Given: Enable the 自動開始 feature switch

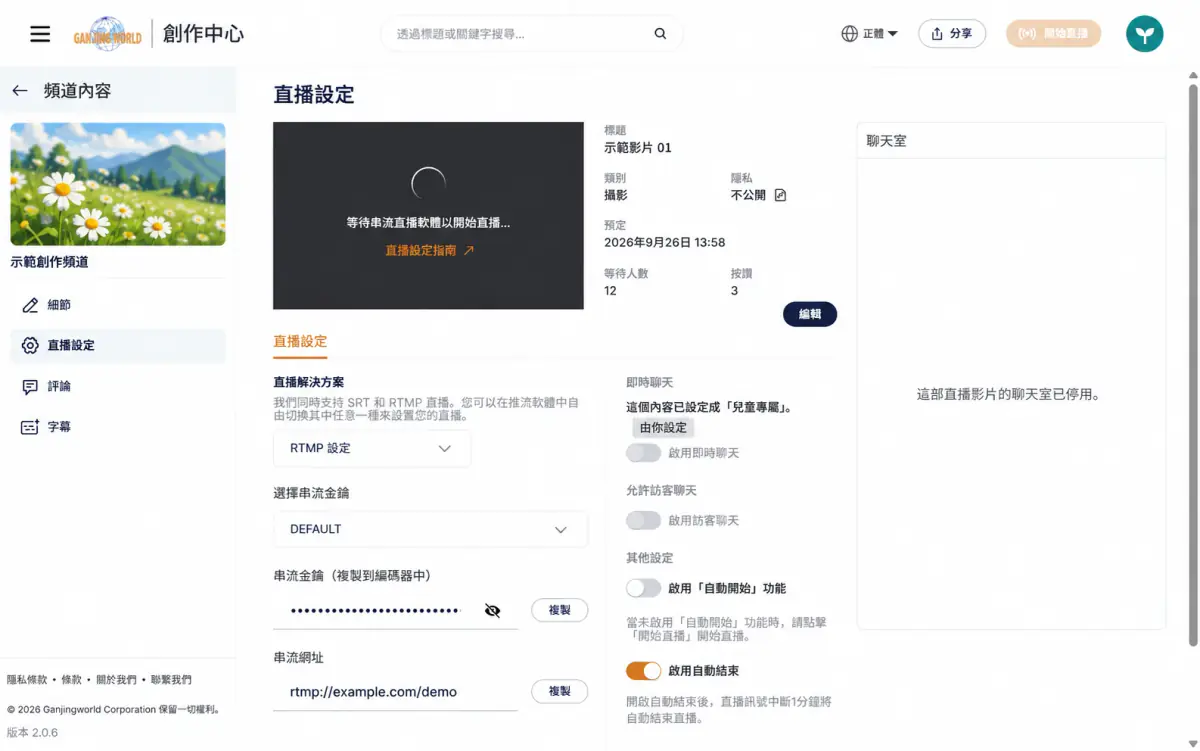Looking at the screenshot, I should click(643, 588).
